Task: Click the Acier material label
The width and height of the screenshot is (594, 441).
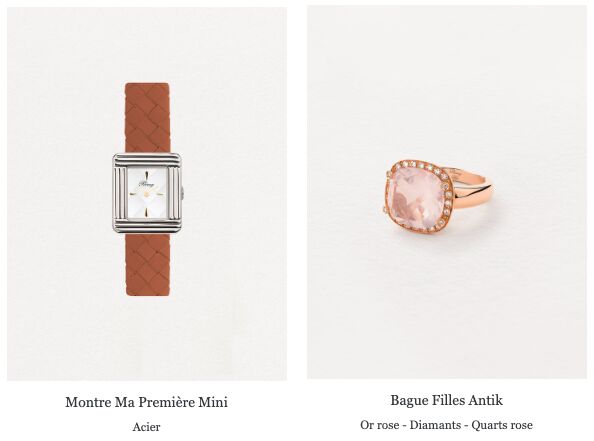Action: click(x=146, y=427)
